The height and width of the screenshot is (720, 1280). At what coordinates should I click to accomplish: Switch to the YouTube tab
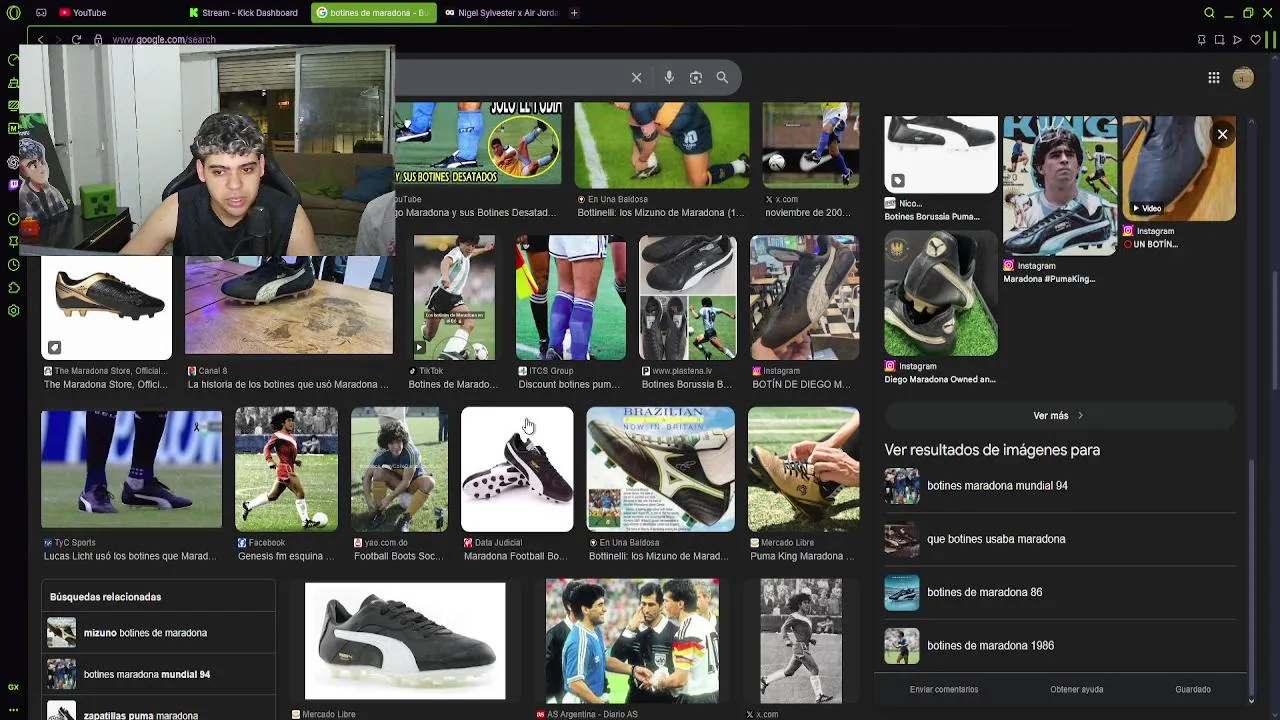coord(82,13)
